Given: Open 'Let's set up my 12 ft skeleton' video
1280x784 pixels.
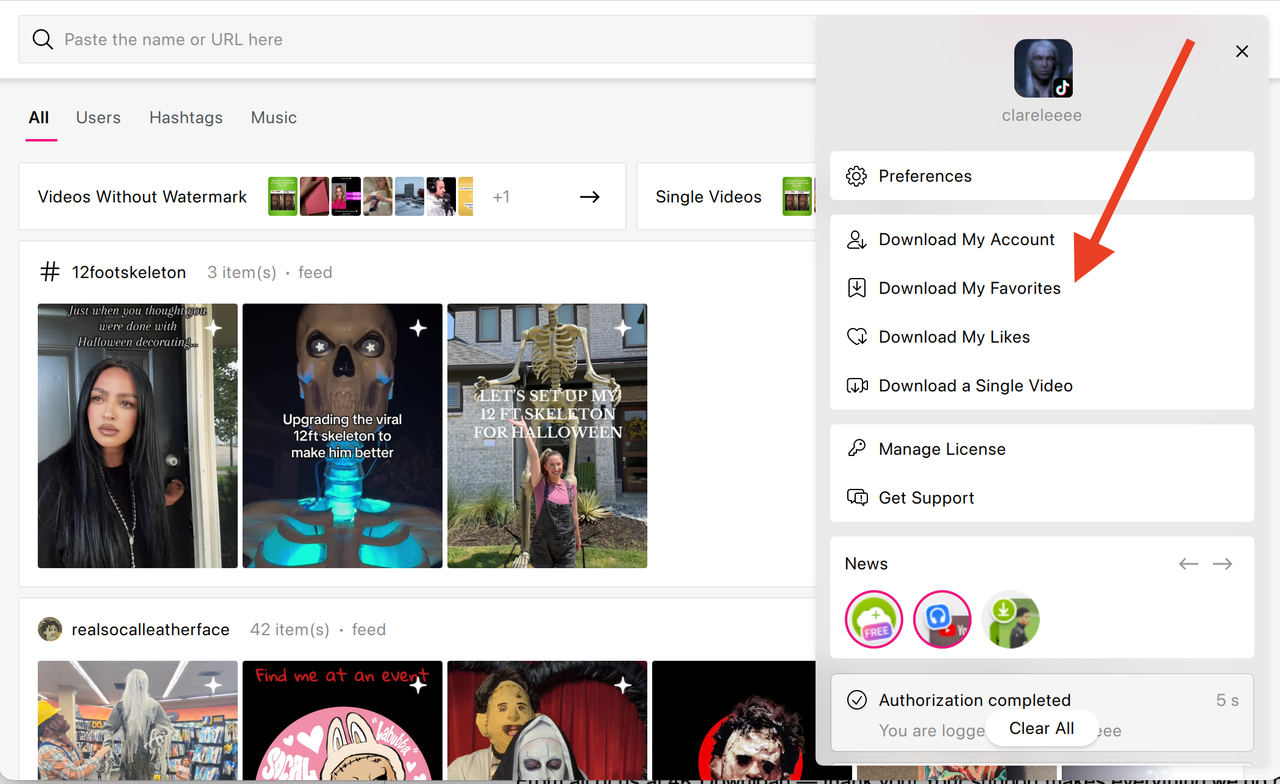Looking at the screenshot, I should [x=547, y=436].
